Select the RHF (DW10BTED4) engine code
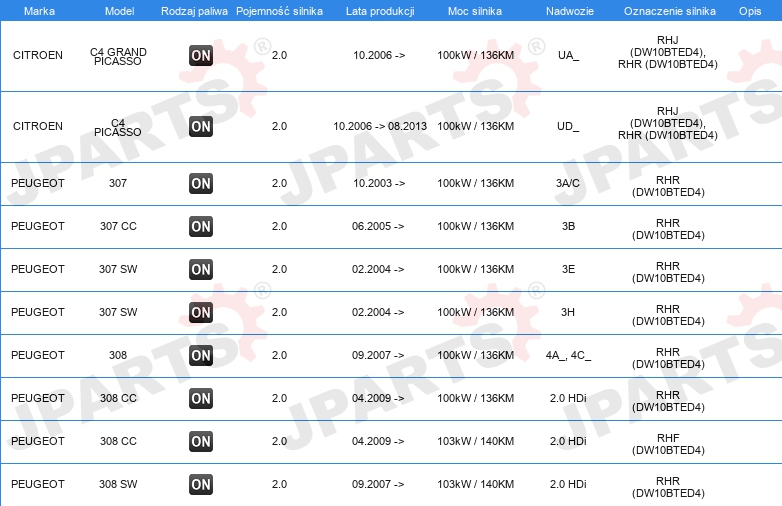 point(668,444)
